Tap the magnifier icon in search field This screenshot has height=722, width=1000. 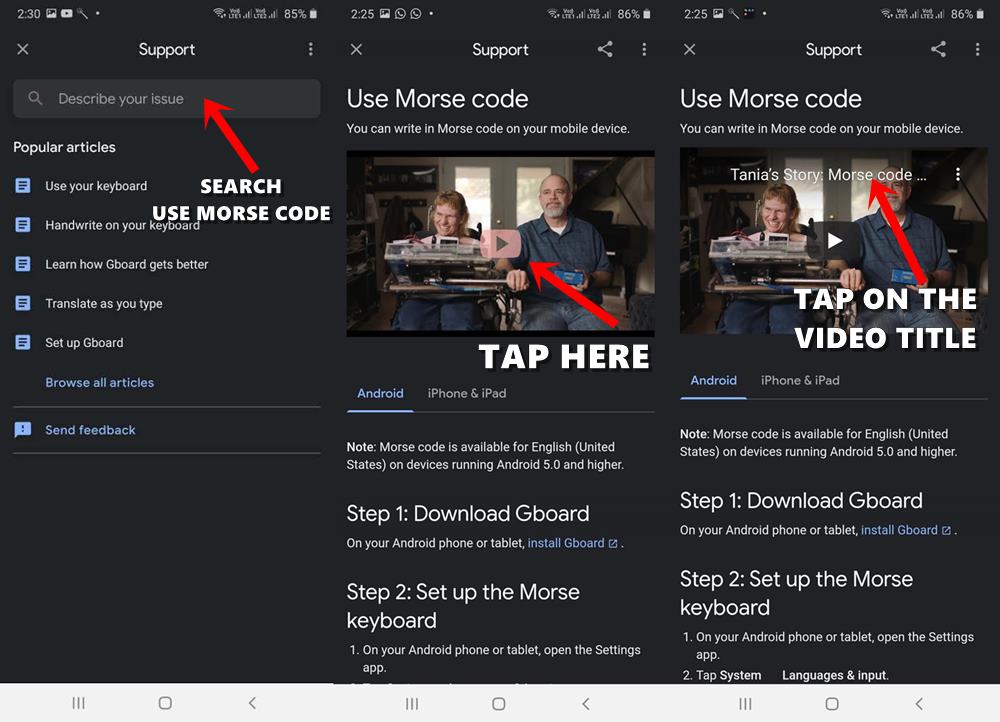pos(35,98)
